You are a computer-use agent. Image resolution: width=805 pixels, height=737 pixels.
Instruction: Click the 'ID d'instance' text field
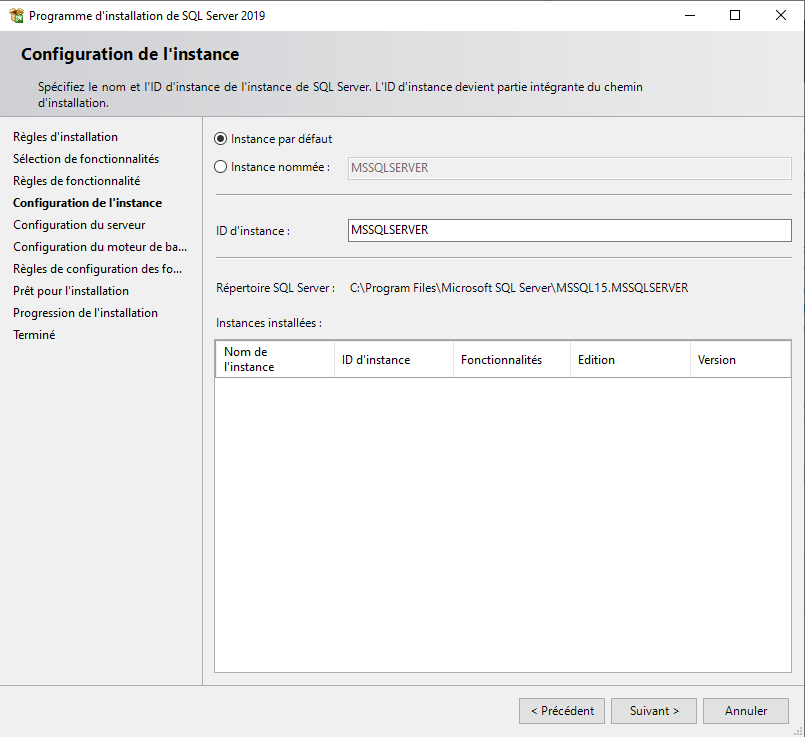point(569,230)
